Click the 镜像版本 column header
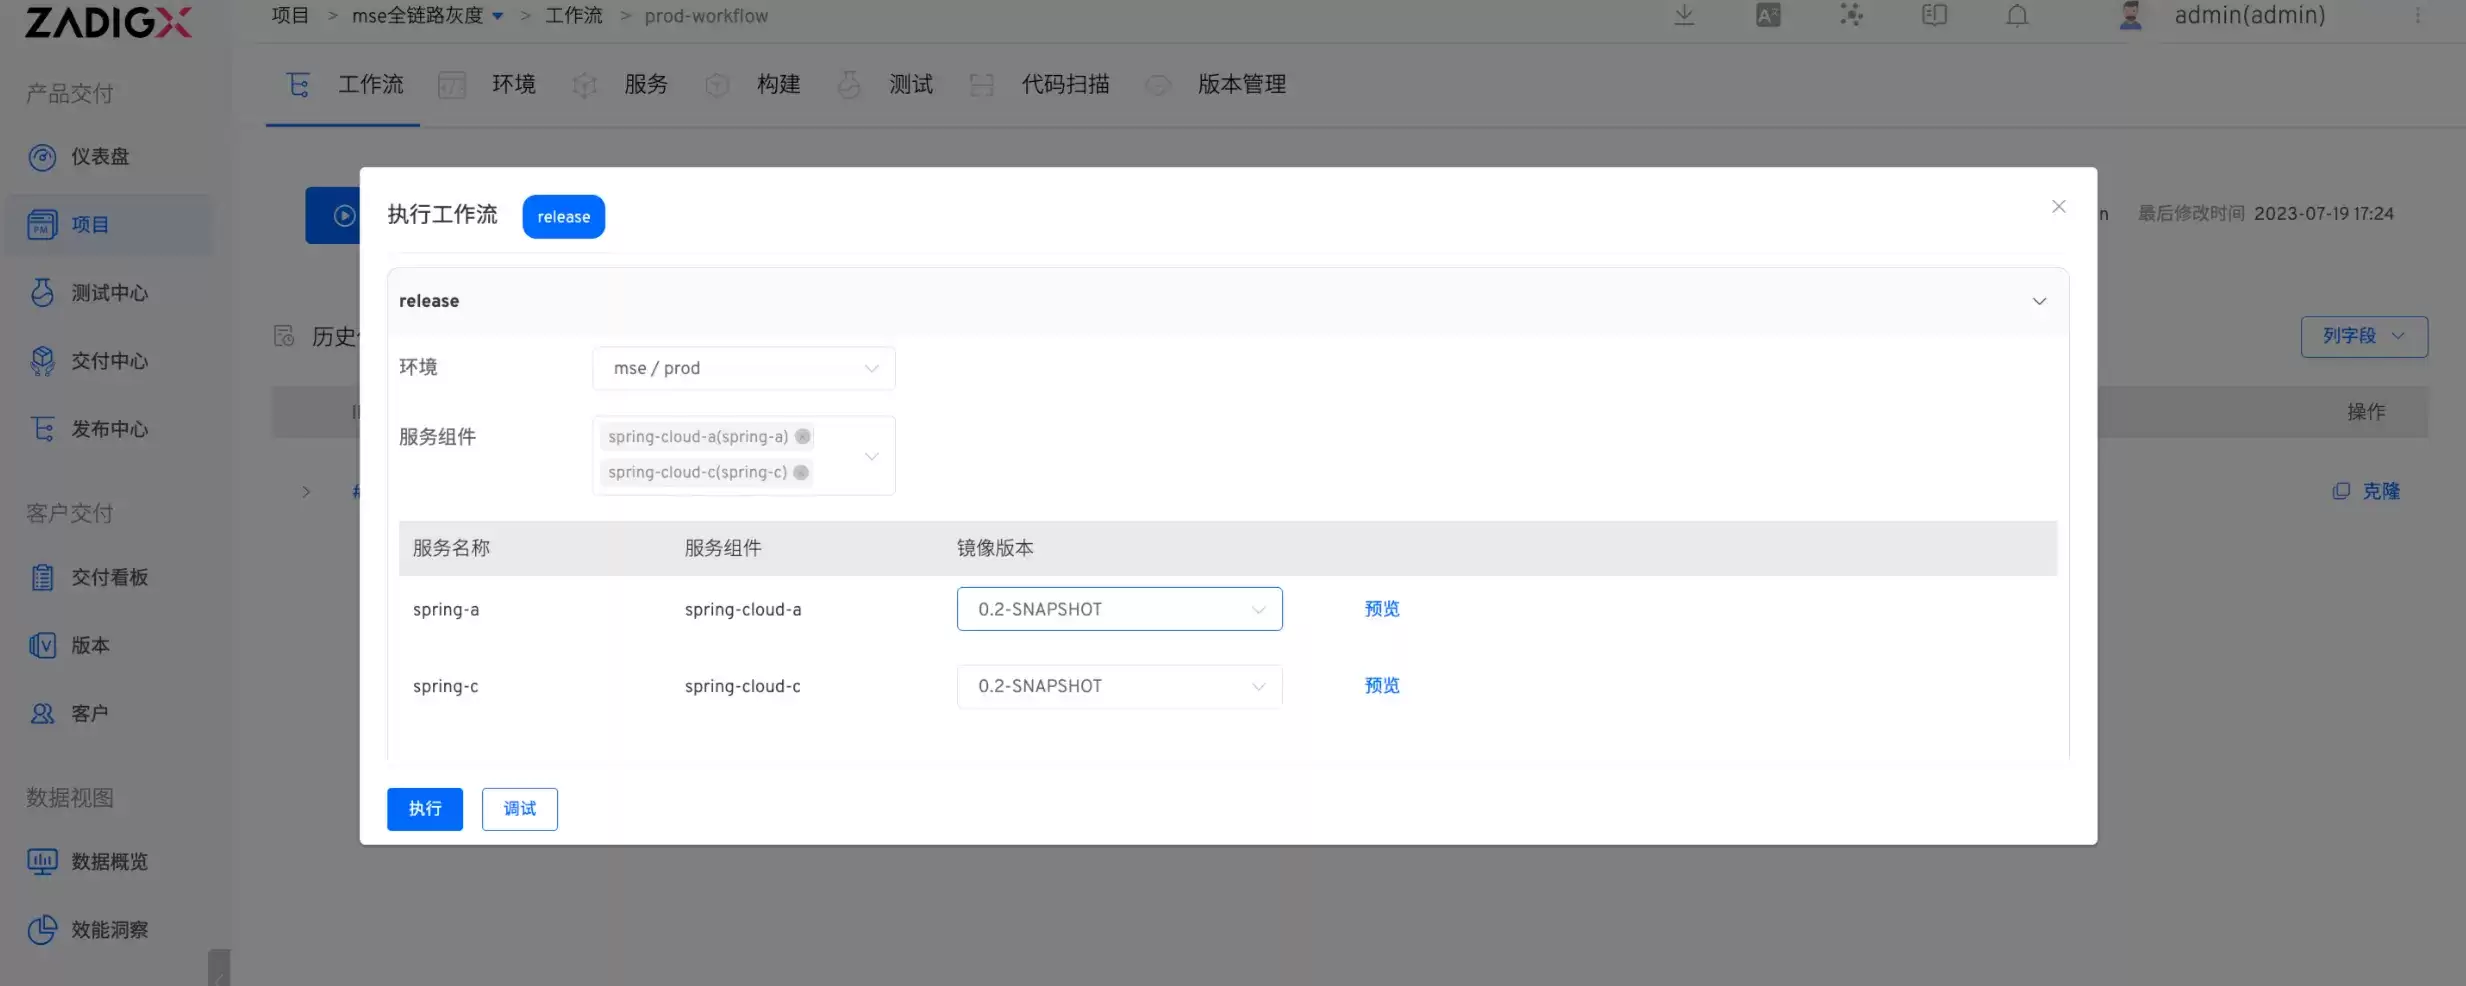 [x=995, y=548]
